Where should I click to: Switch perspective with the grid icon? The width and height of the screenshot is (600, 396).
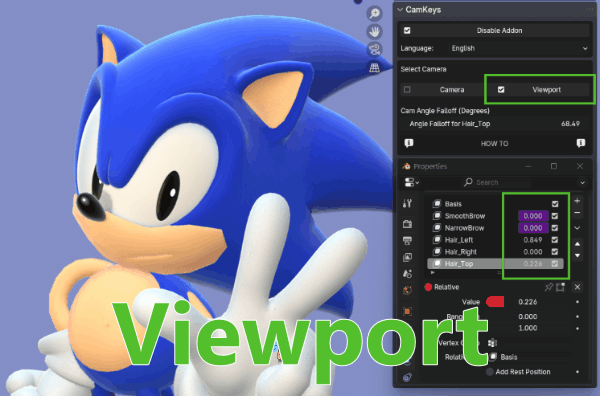pyautogui.click(x=374, y=68)
